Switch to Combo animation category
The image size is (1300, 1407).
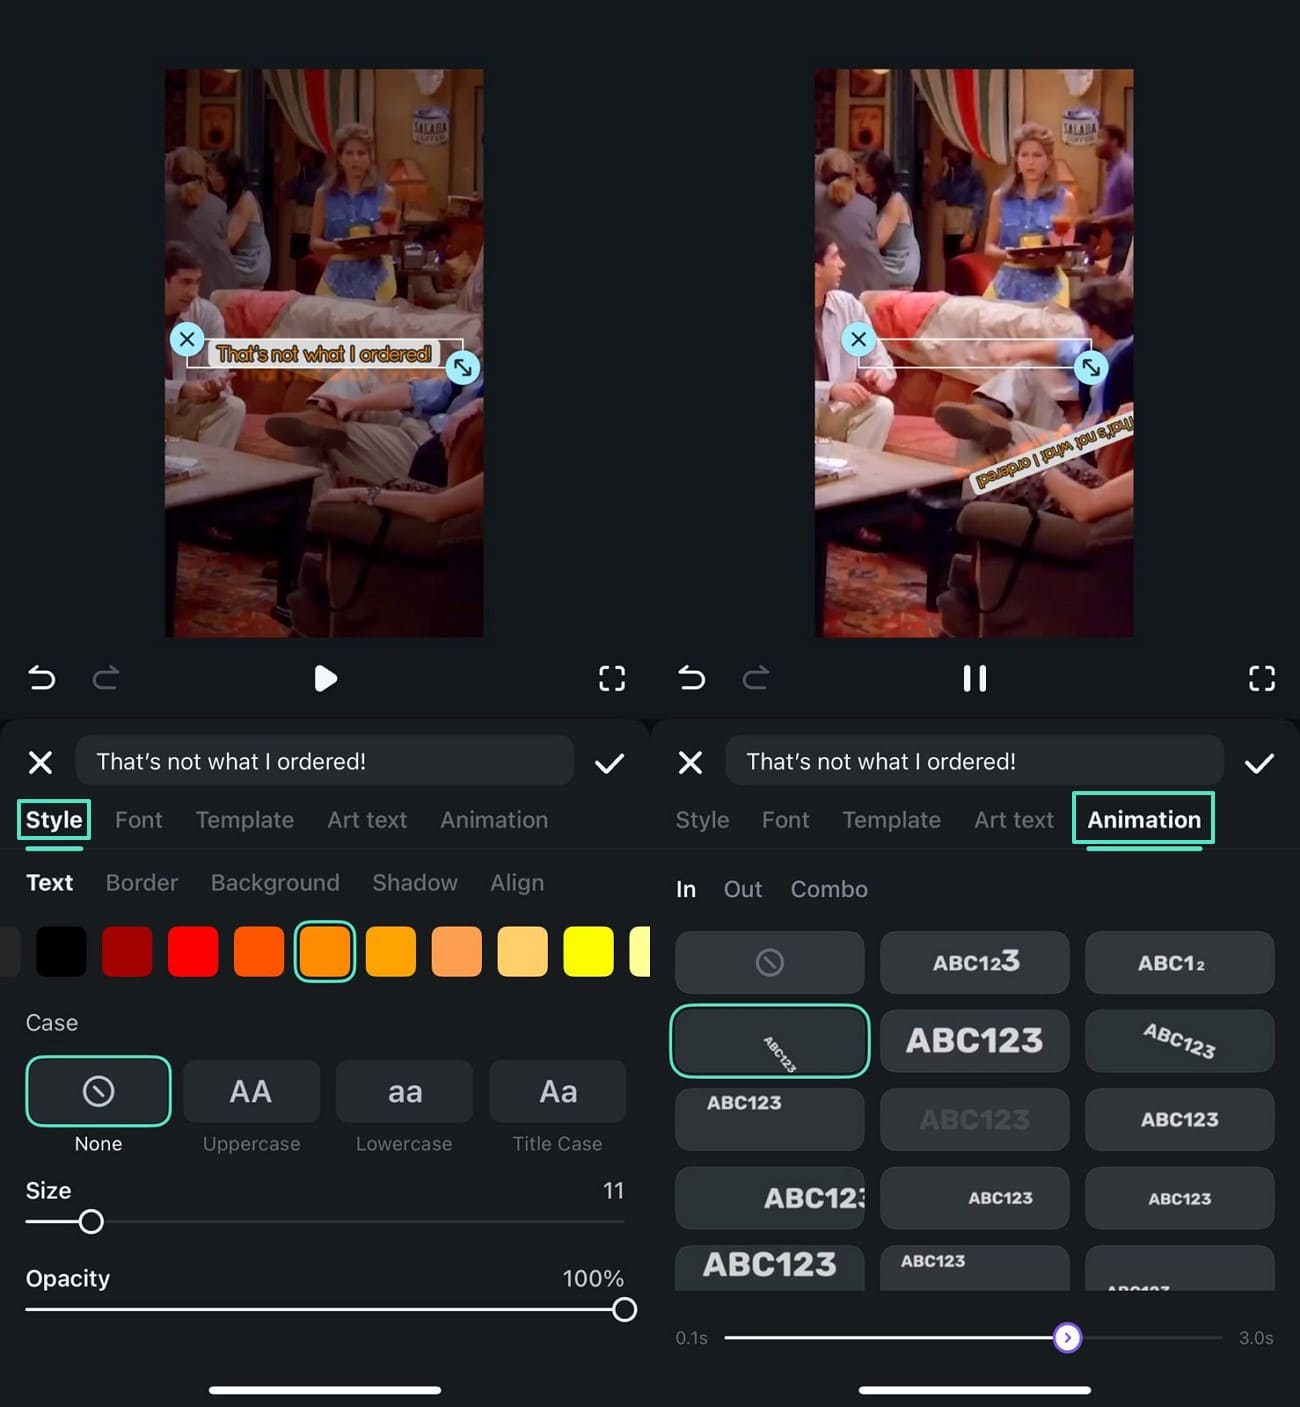[x=829, y=889]
